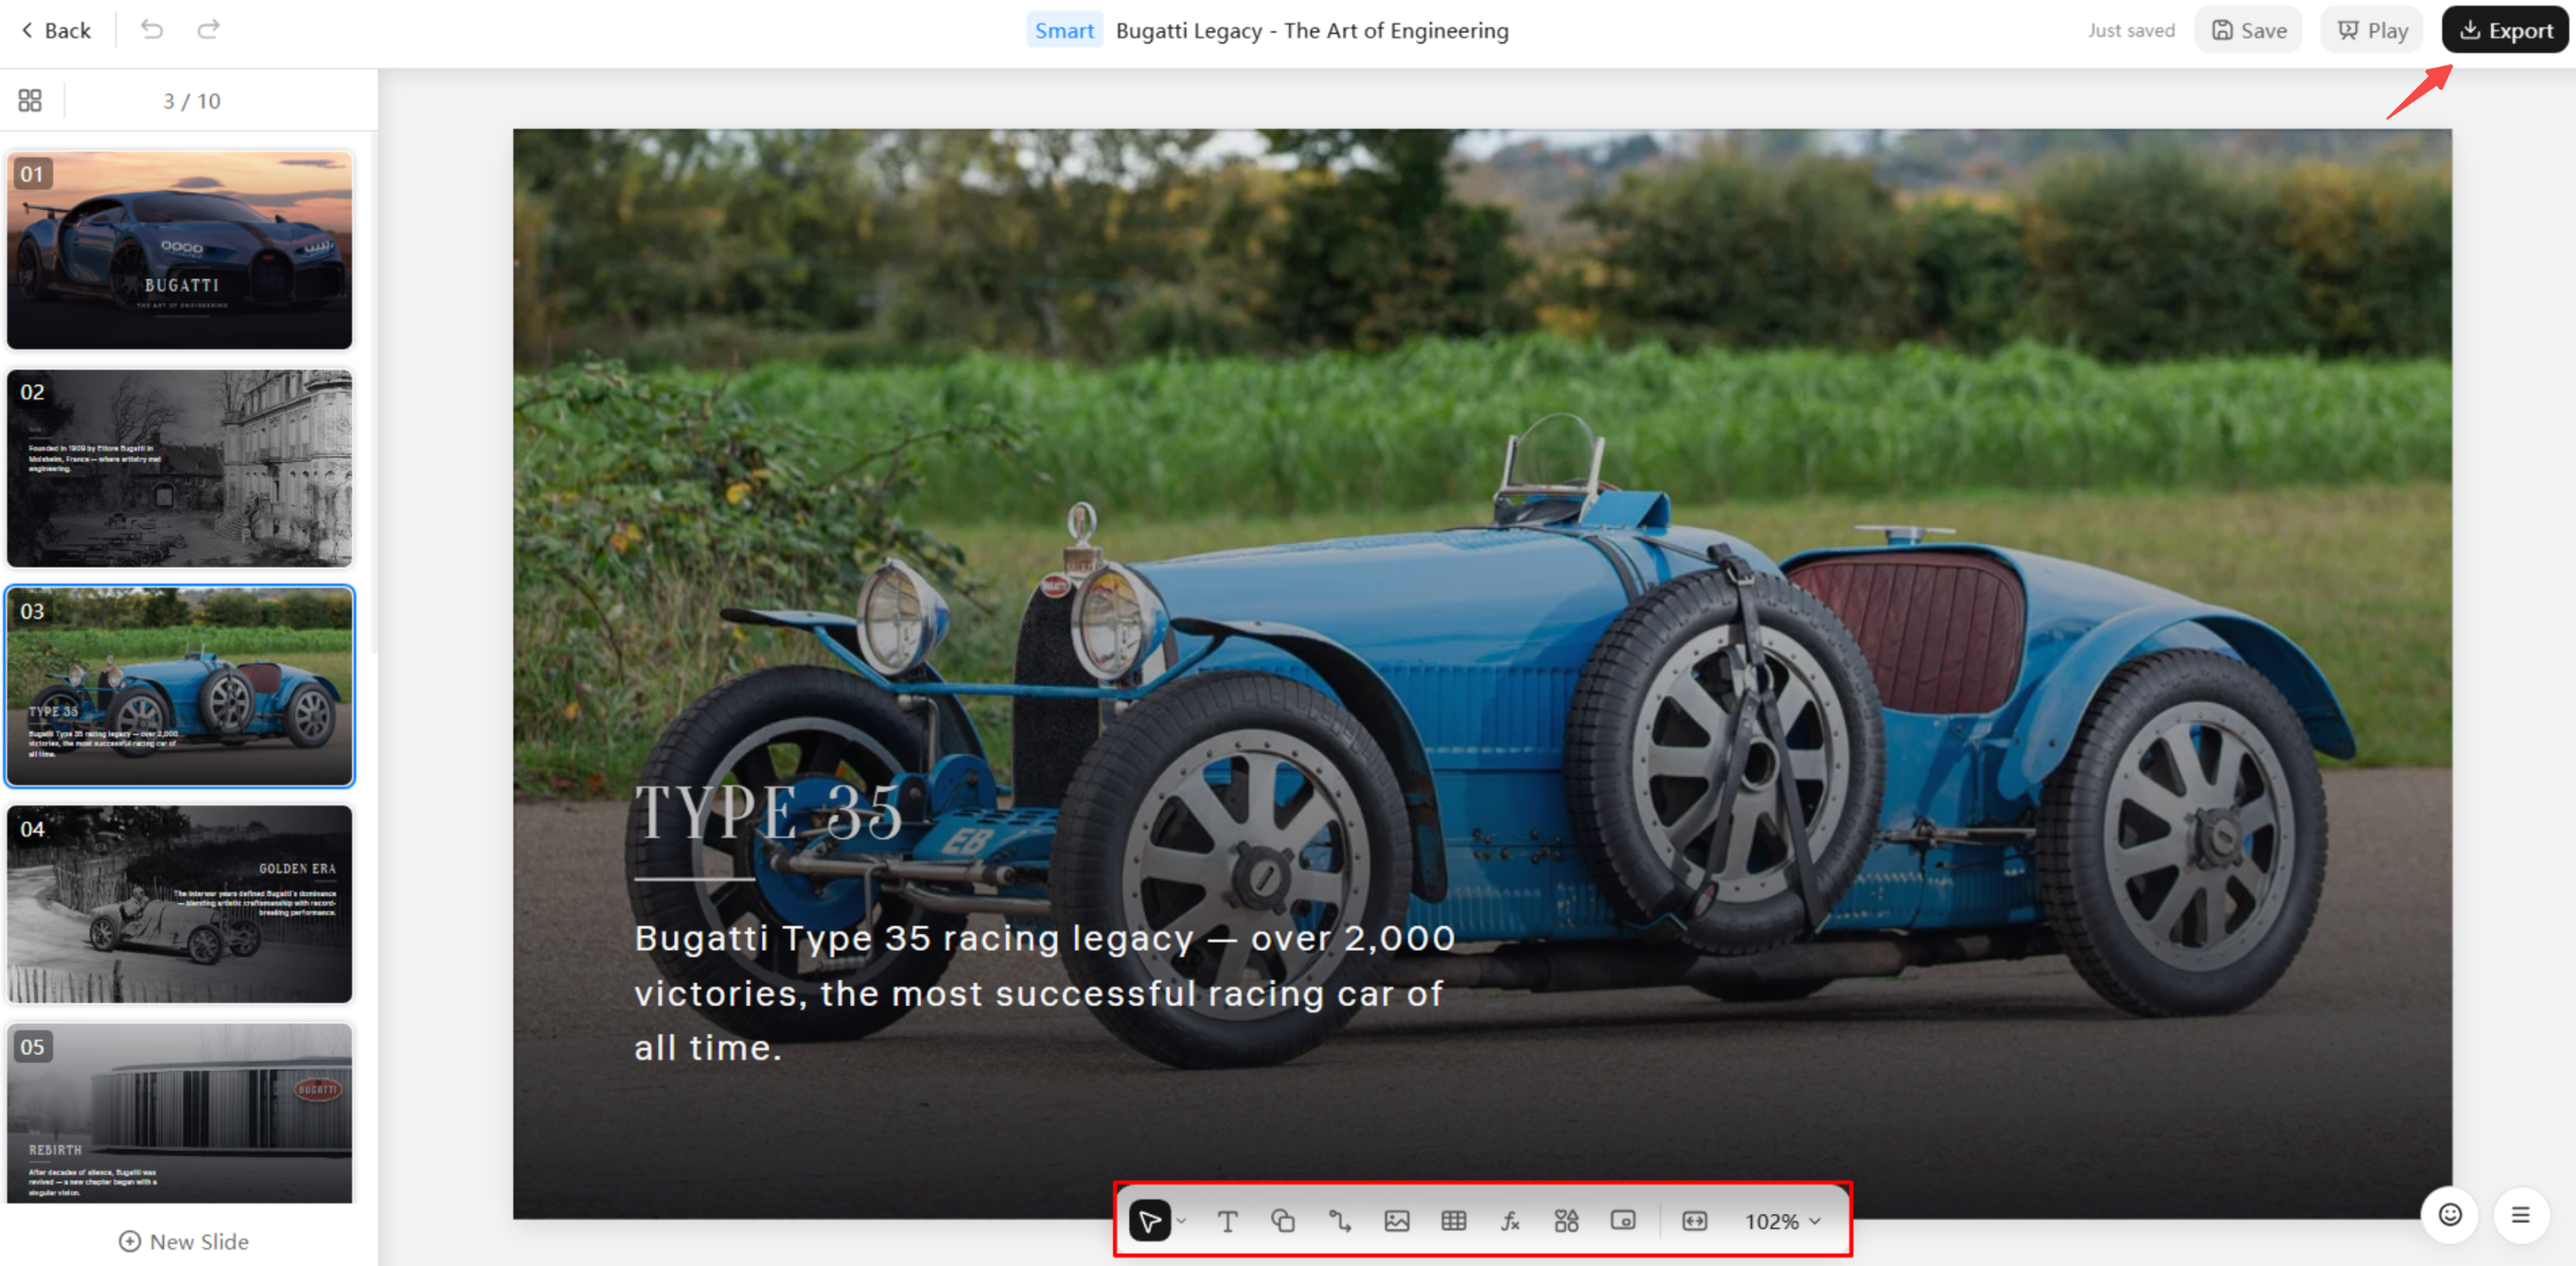The image size is (2576, 1266).
Task: Add a New Slide
Action: [x=184, y=1242]
